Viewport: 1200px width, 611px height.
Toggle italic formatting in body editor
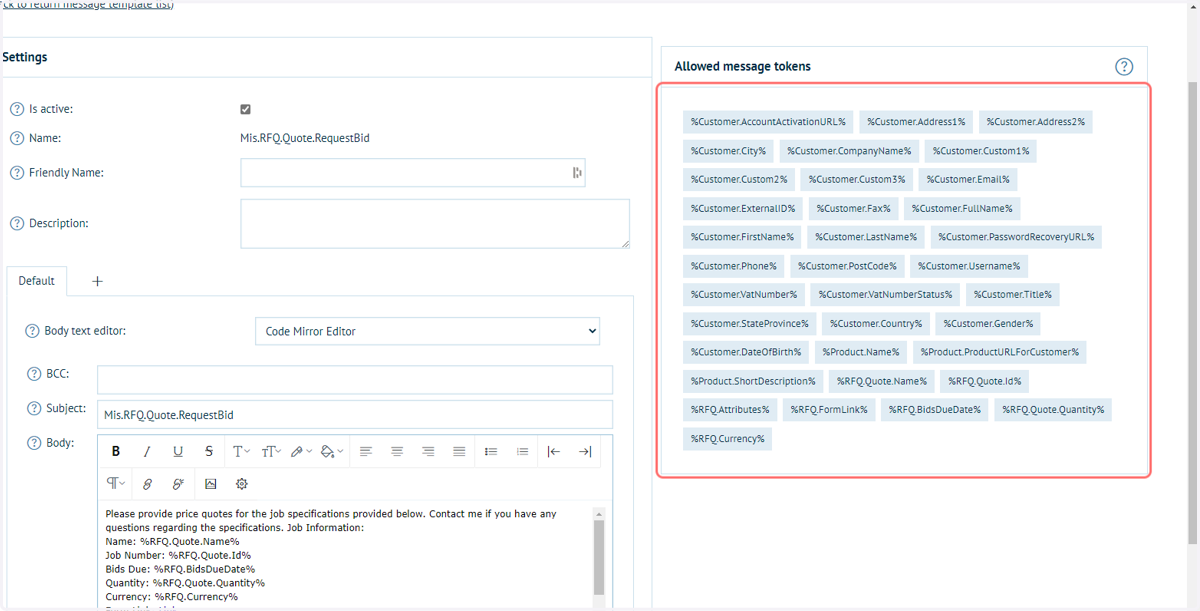147,452
